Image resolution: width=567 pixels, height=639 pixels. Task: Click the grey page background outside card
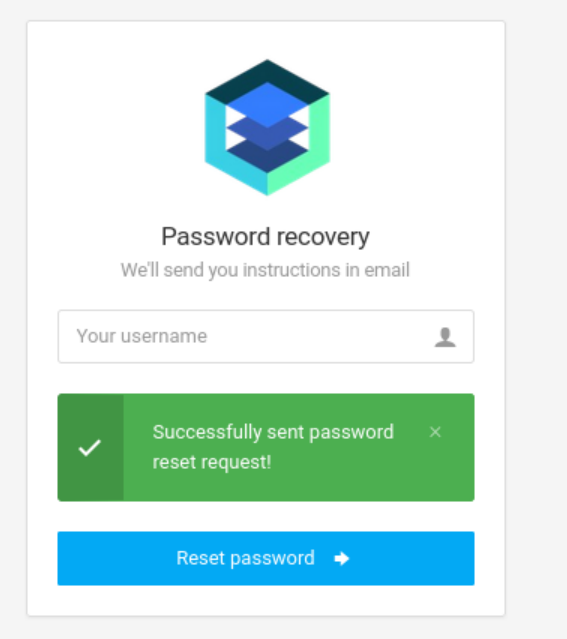536,318
